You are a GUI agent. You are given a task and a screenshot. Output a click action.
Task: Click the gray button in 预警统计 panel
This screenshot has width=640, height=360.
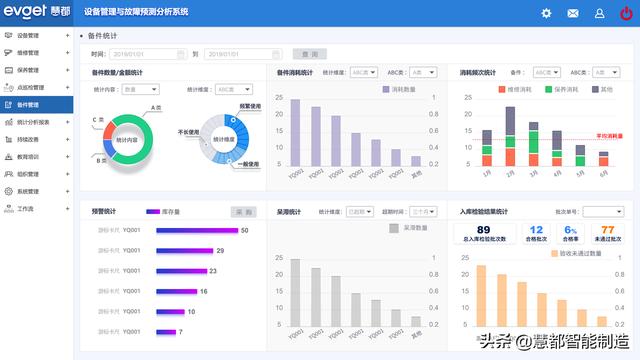tap(244, 212)
